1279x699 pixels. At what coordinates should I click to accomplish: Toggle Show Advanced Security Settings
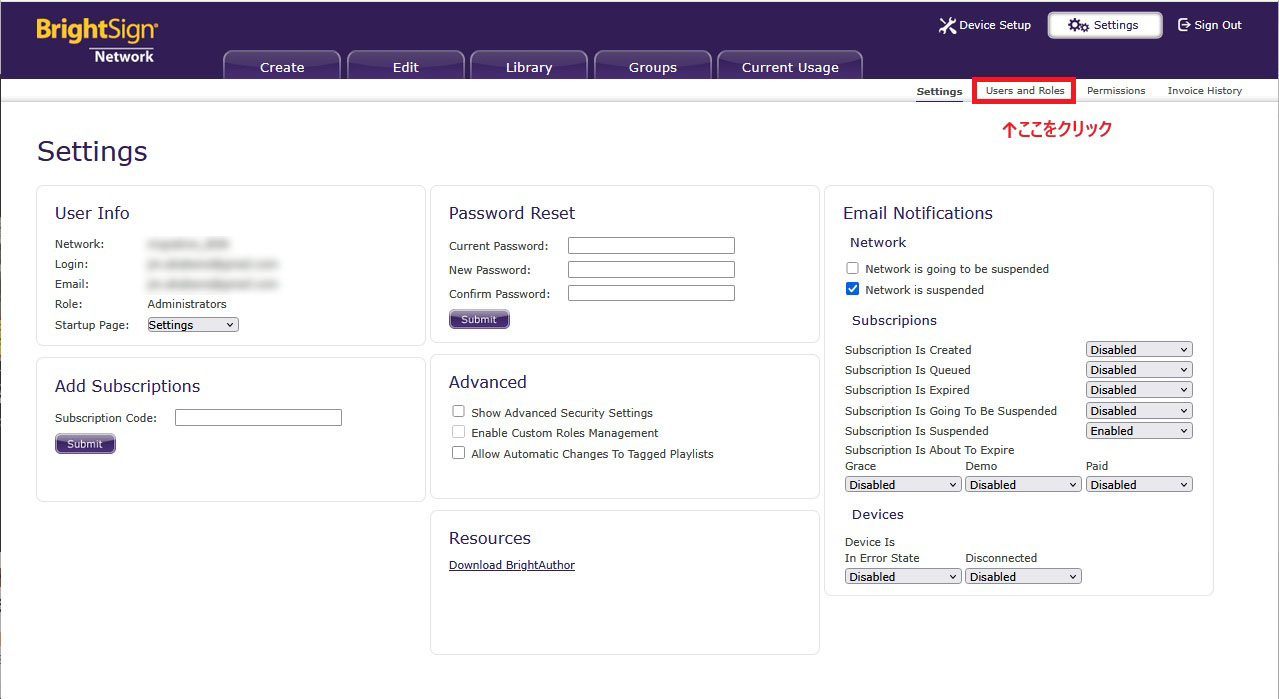459,412
